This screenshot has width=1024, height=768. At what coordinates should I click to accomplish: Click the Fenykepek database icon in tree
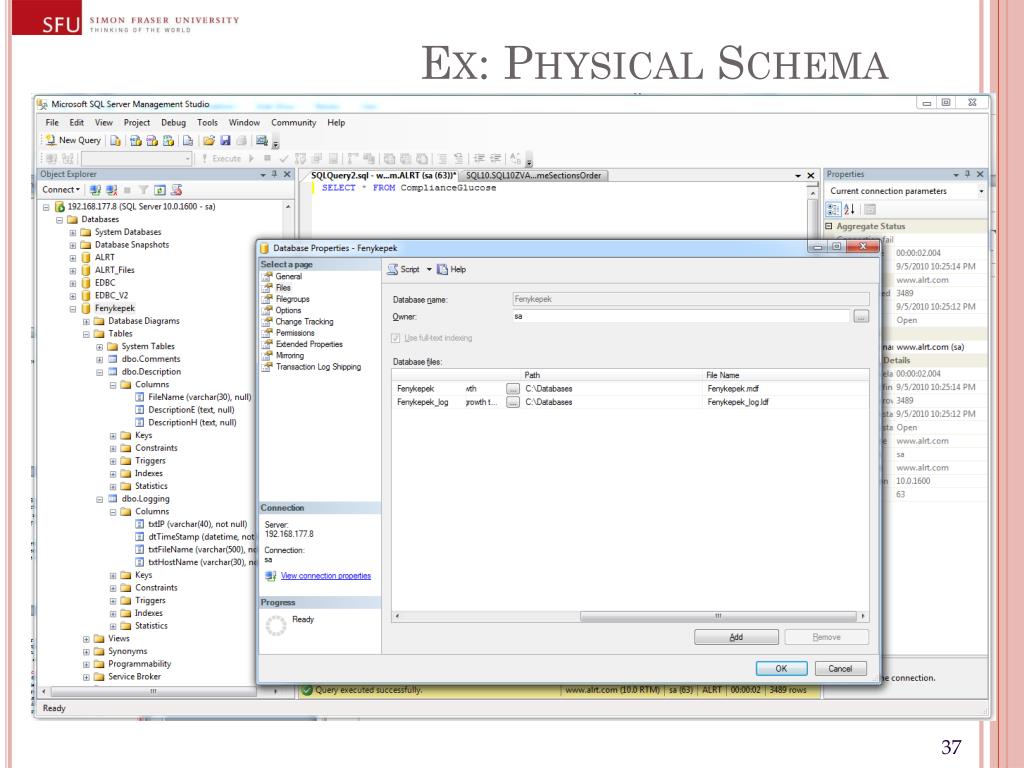(x=86, y=309)
